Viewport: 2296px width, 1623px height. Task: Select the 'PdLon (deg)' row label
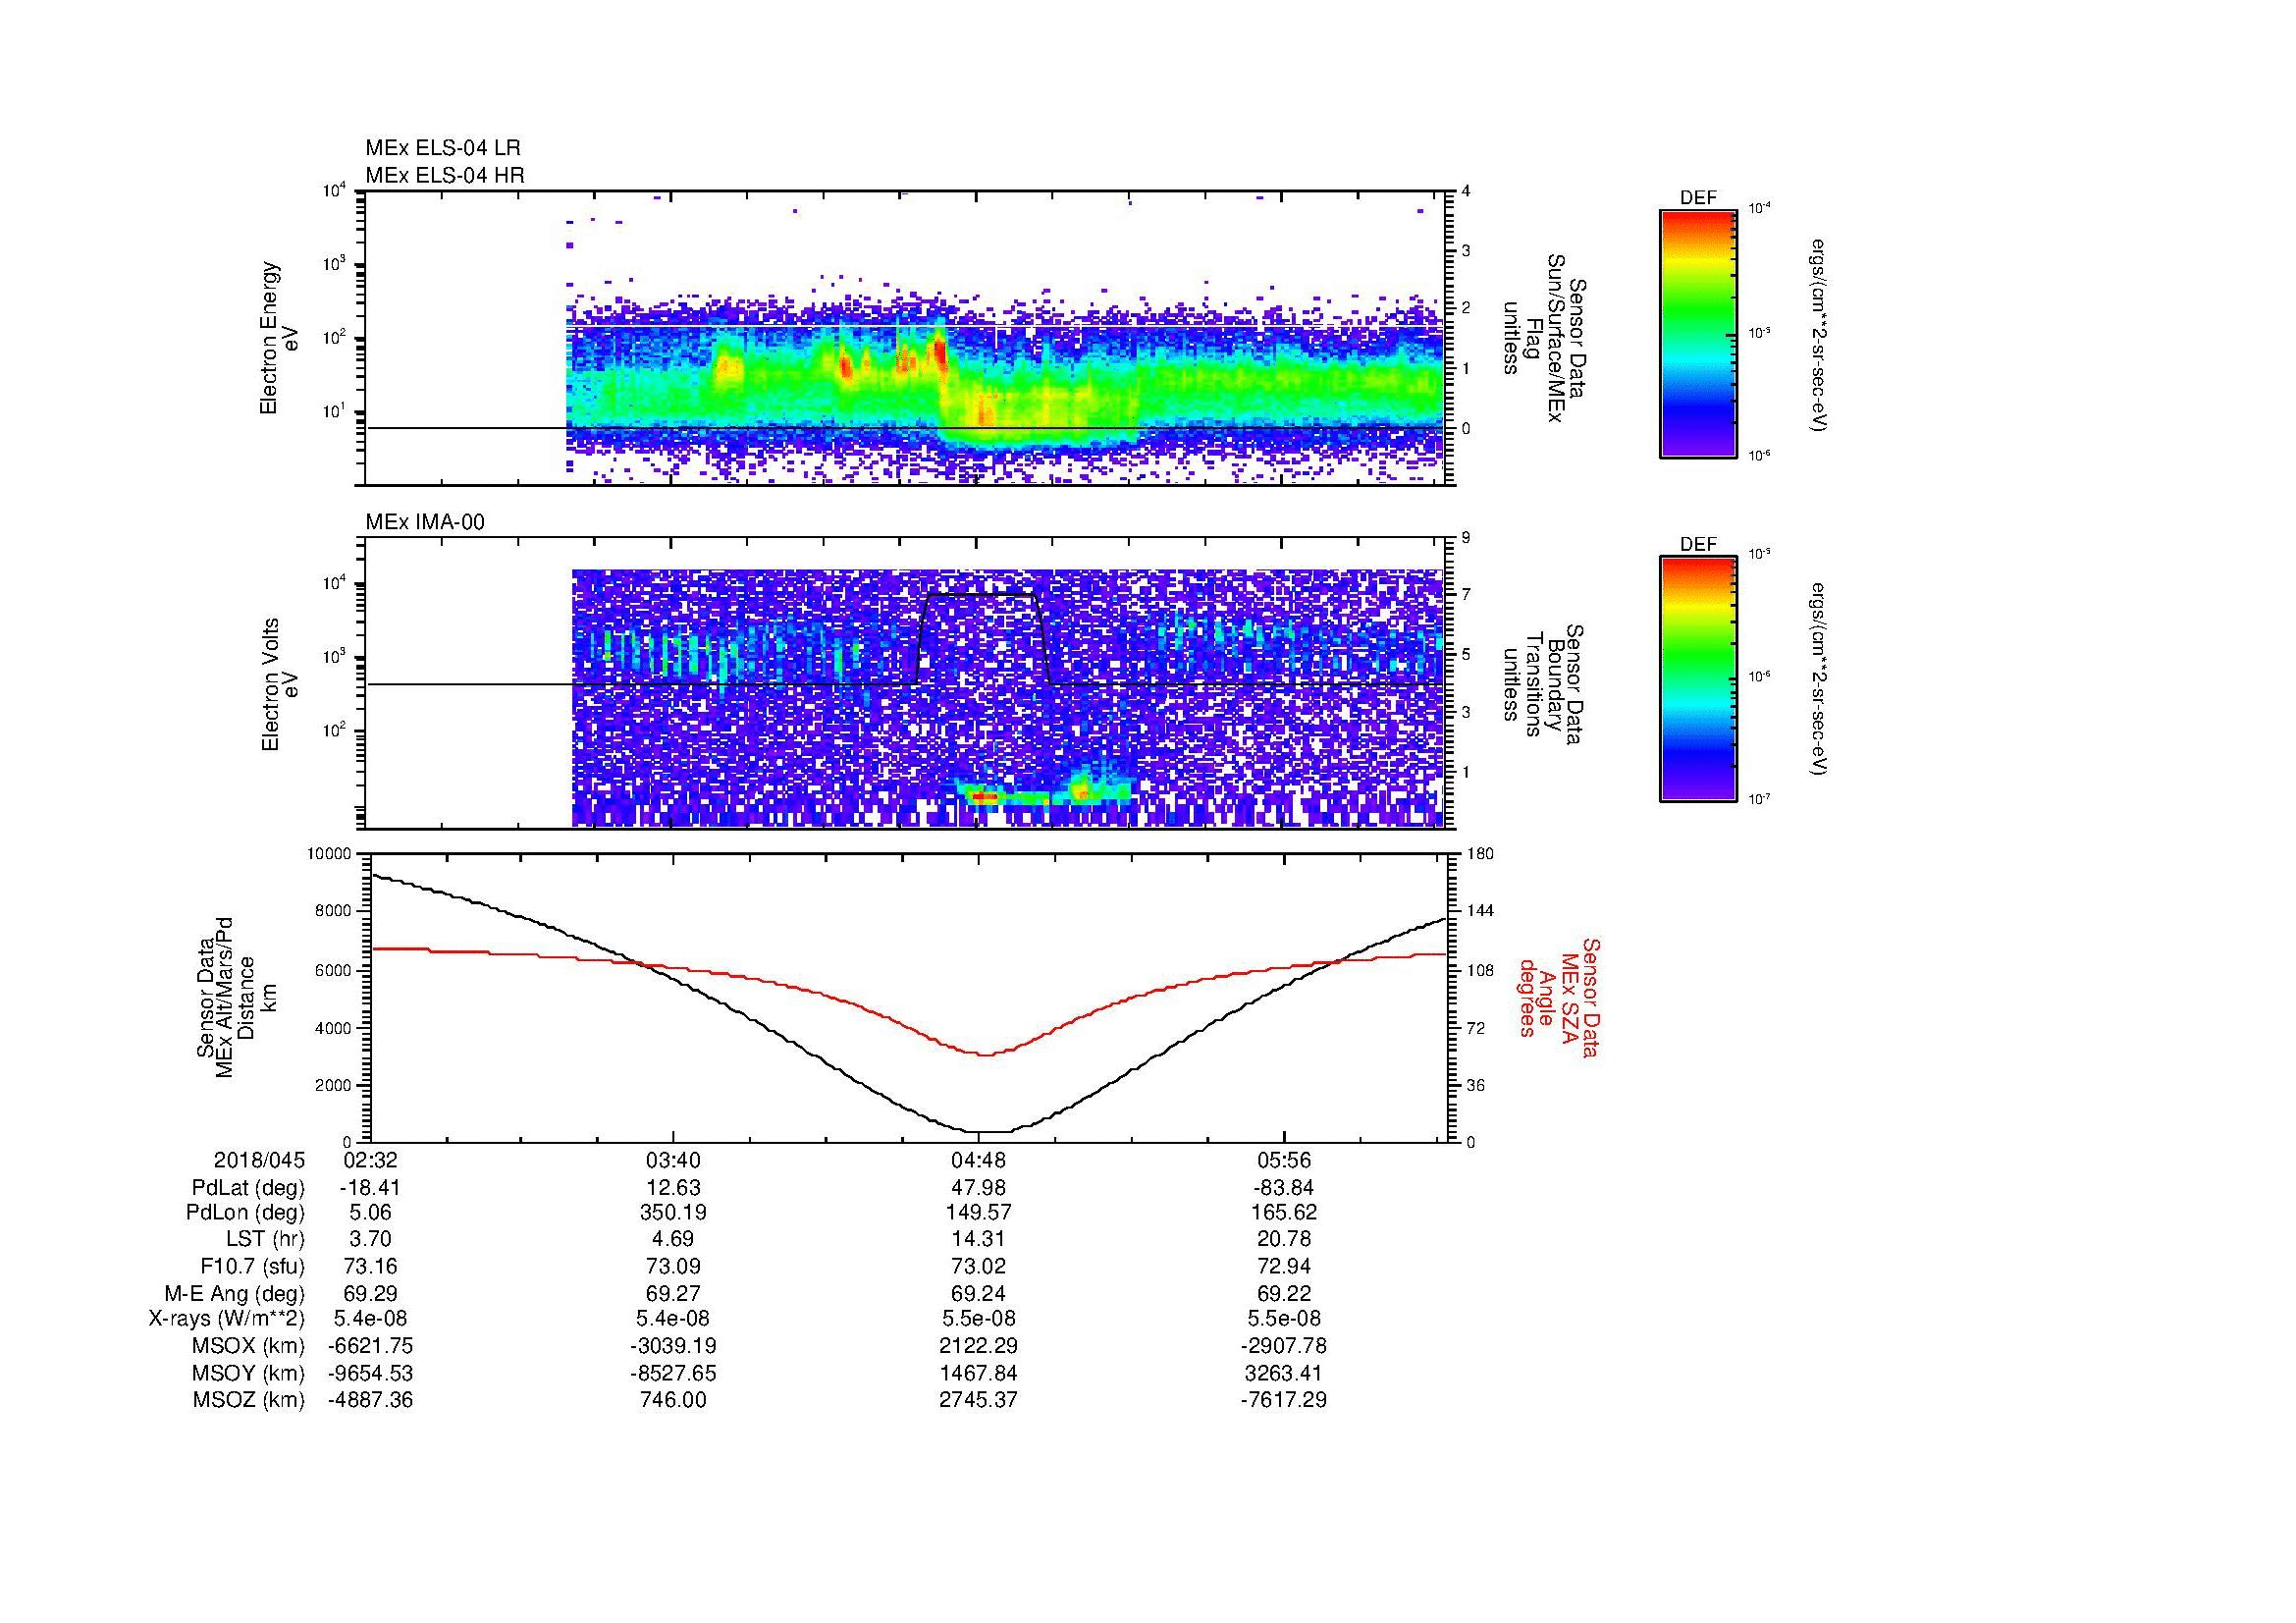pyautogui.click(x=245, y=1213)
